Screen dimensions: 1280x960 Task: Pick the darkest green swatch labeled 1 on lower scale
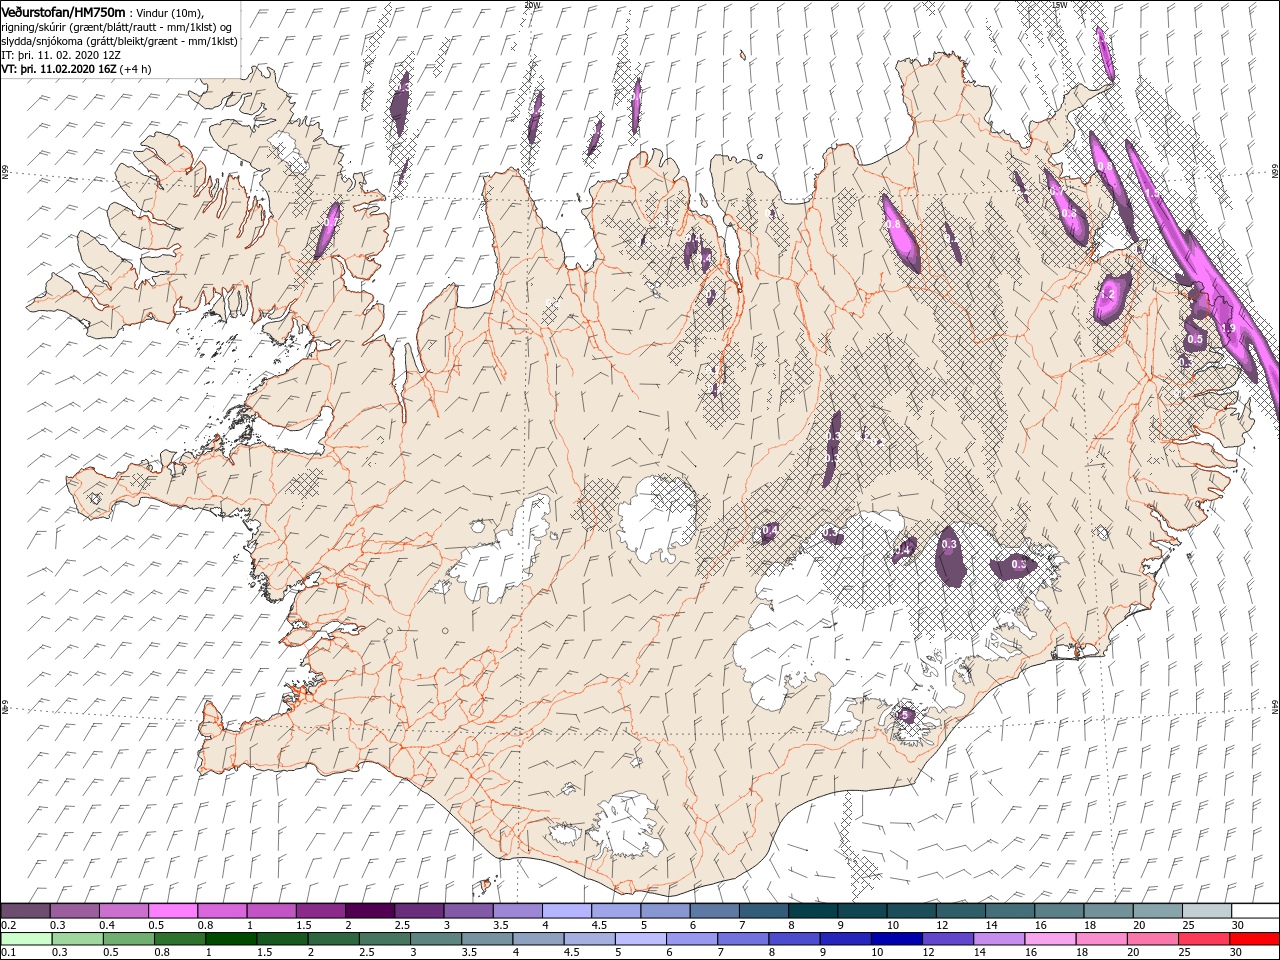[x=231, y=939]
